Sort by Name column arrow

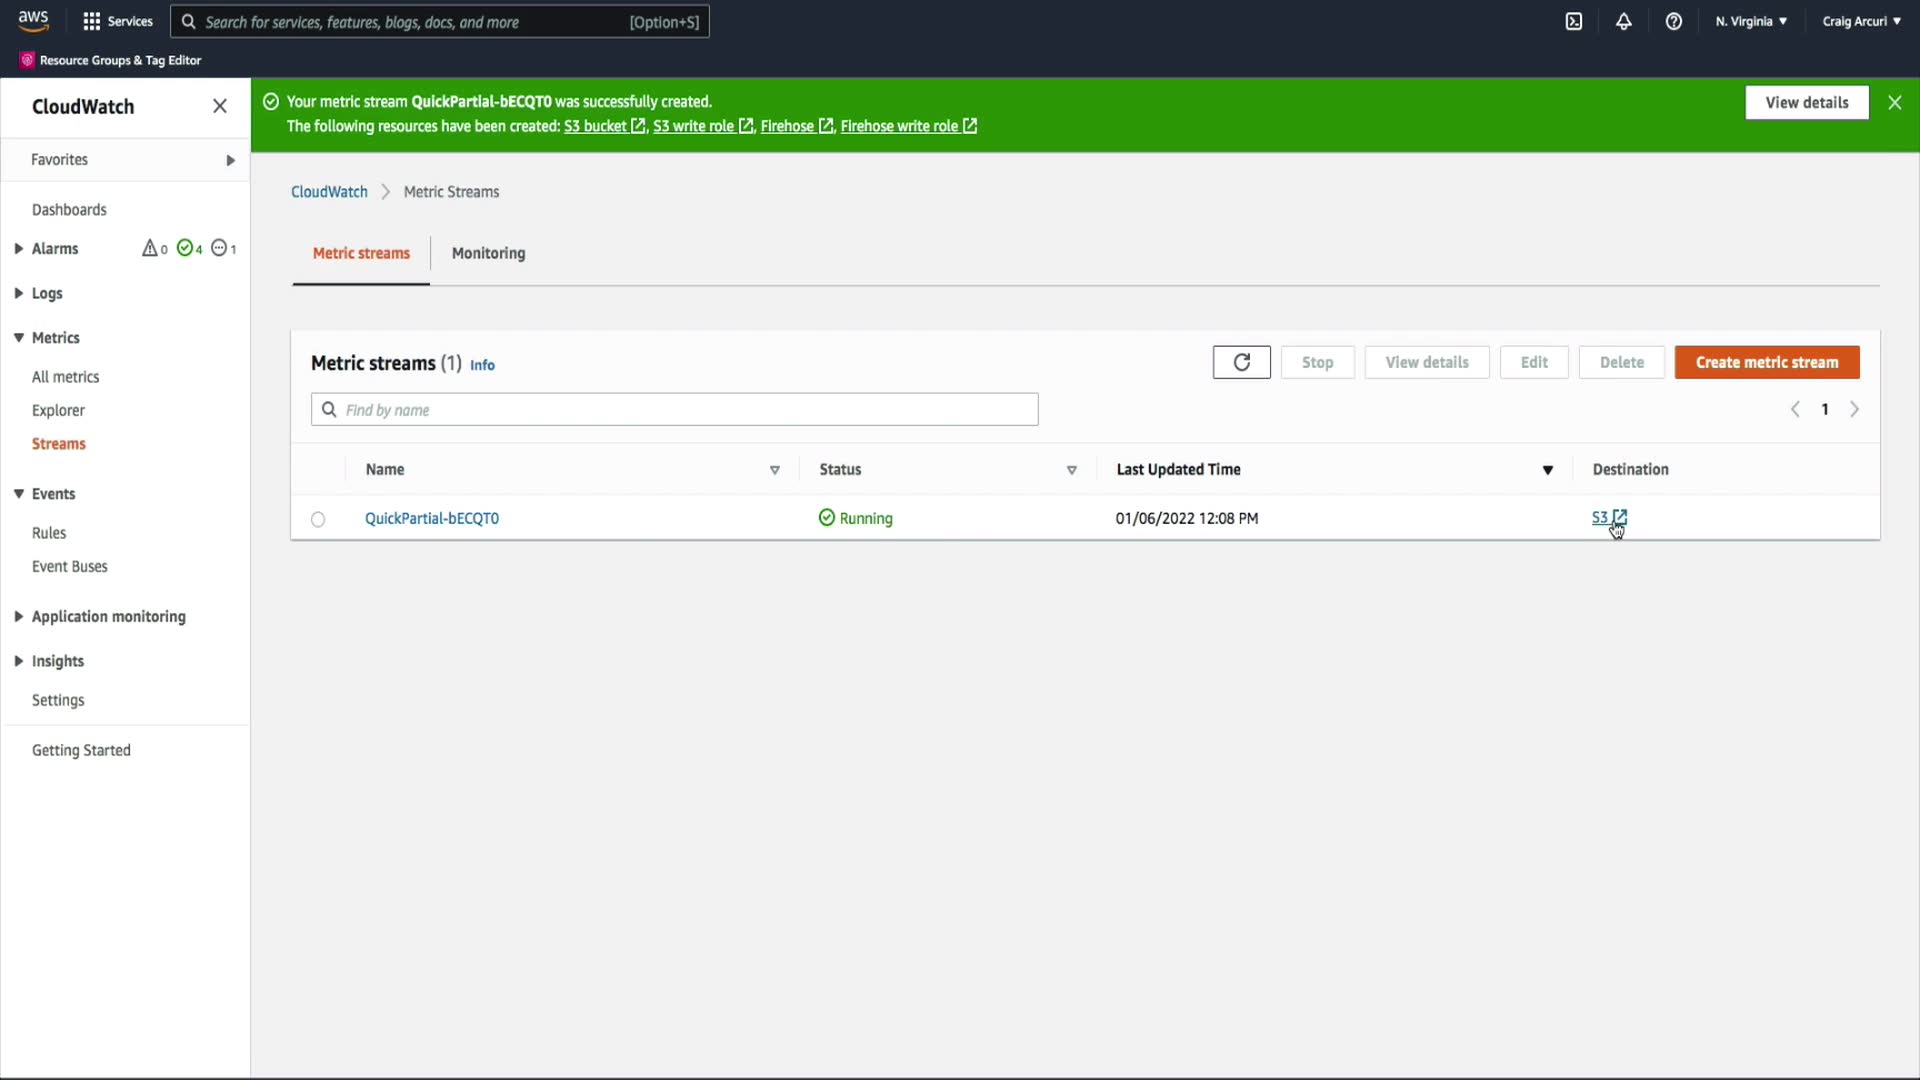(774, 470)
